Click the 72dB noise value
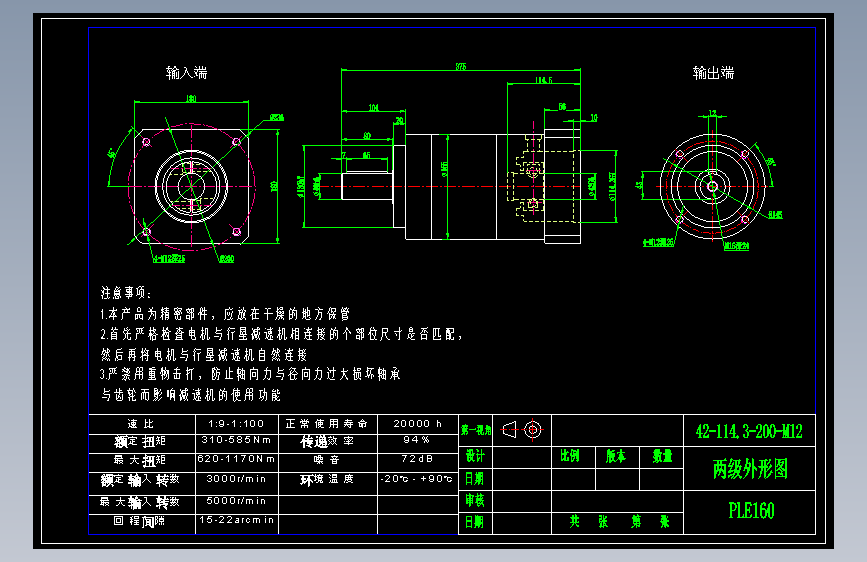Image resolution: width=867 pixels, height=562 pixels. pyautogui.click(x=417, y=459)
